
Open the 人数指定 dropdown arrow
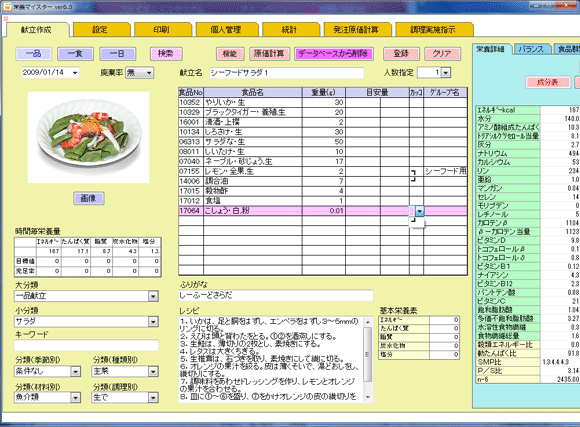(x=446, y=73)
